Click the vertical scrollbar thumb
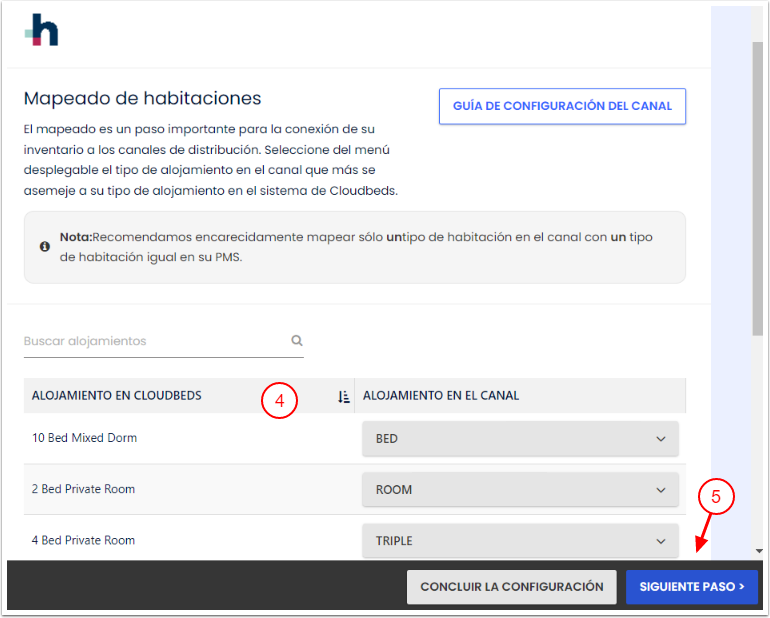The width and height of the screenshot is (770, 618). click(758, 190)
